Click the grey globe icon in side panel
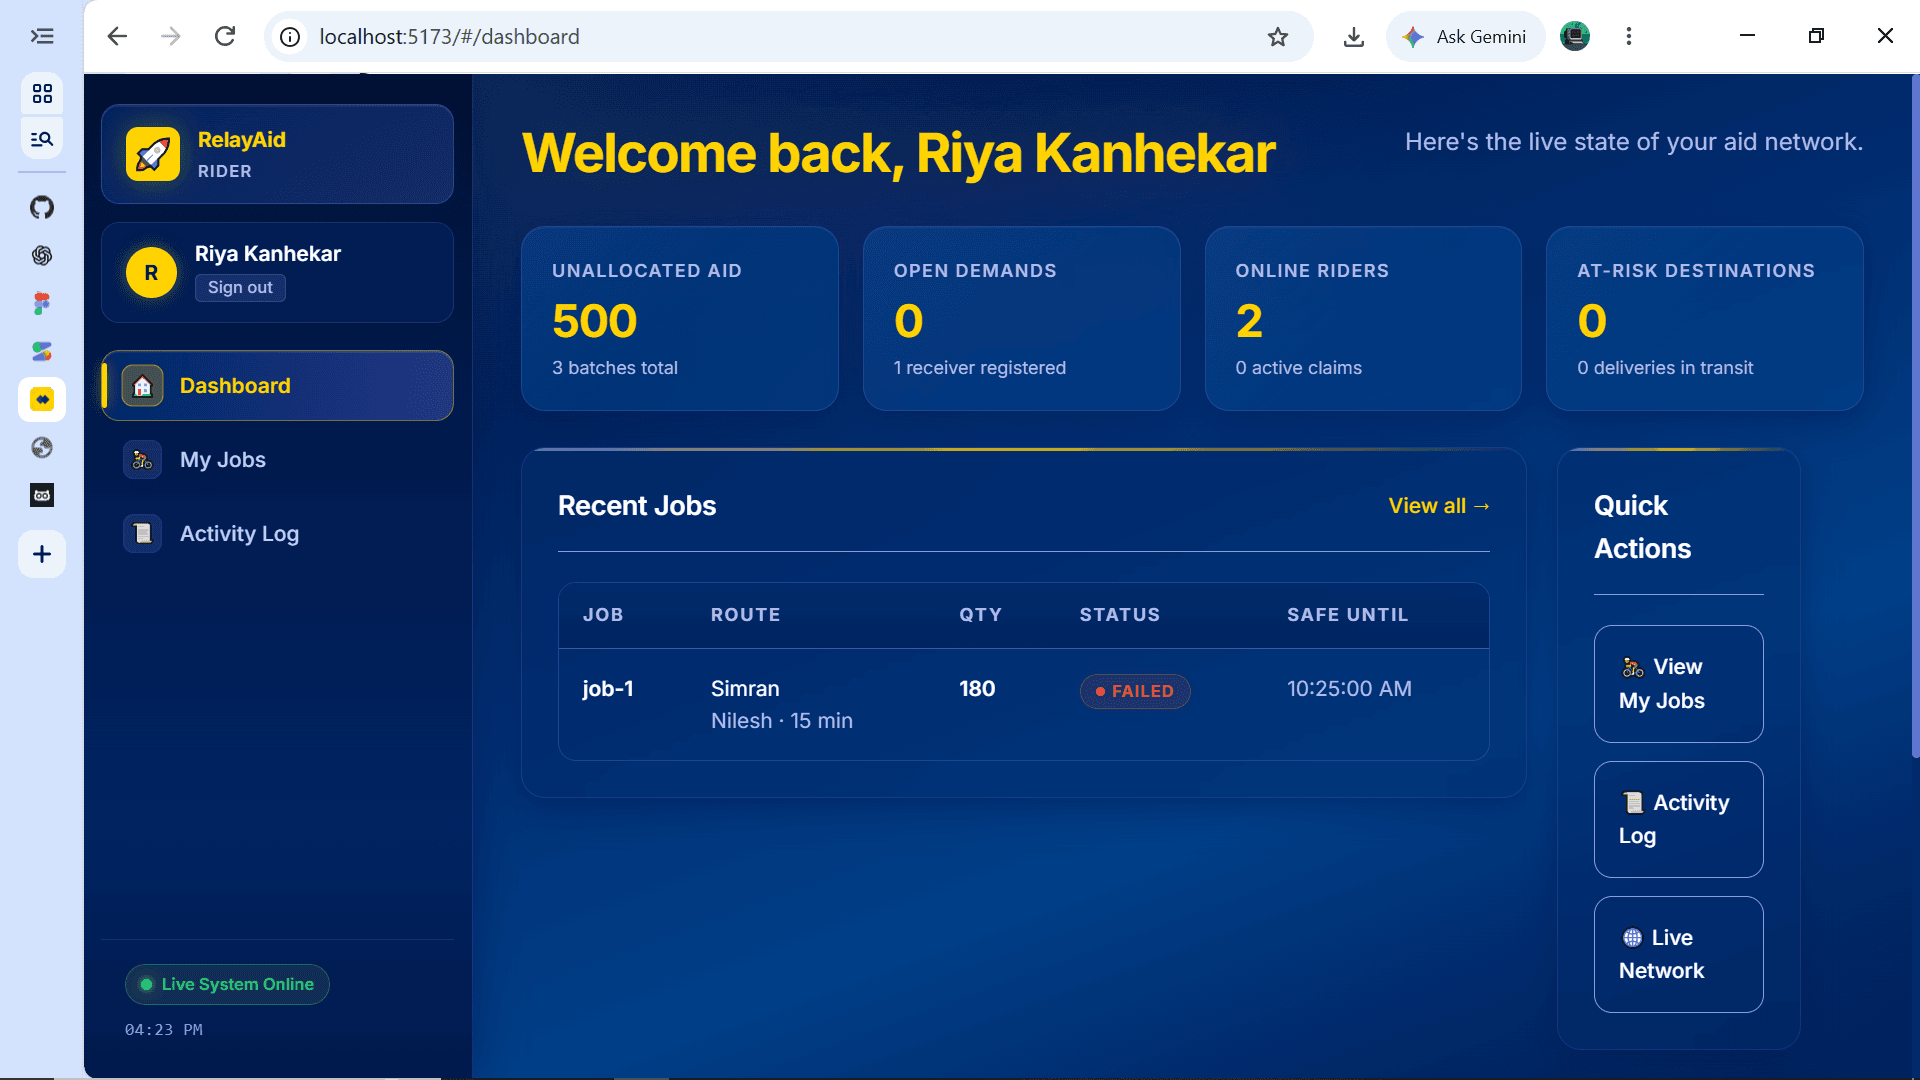This screenshot has height=1080, width=1920. click(x=42, y=448)
